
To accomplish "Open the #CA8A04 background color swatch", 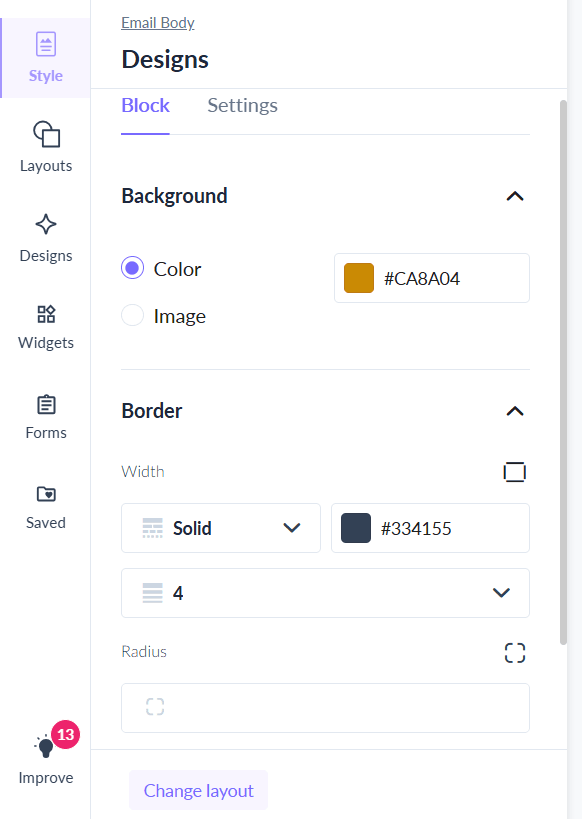I will coord(358,278).
